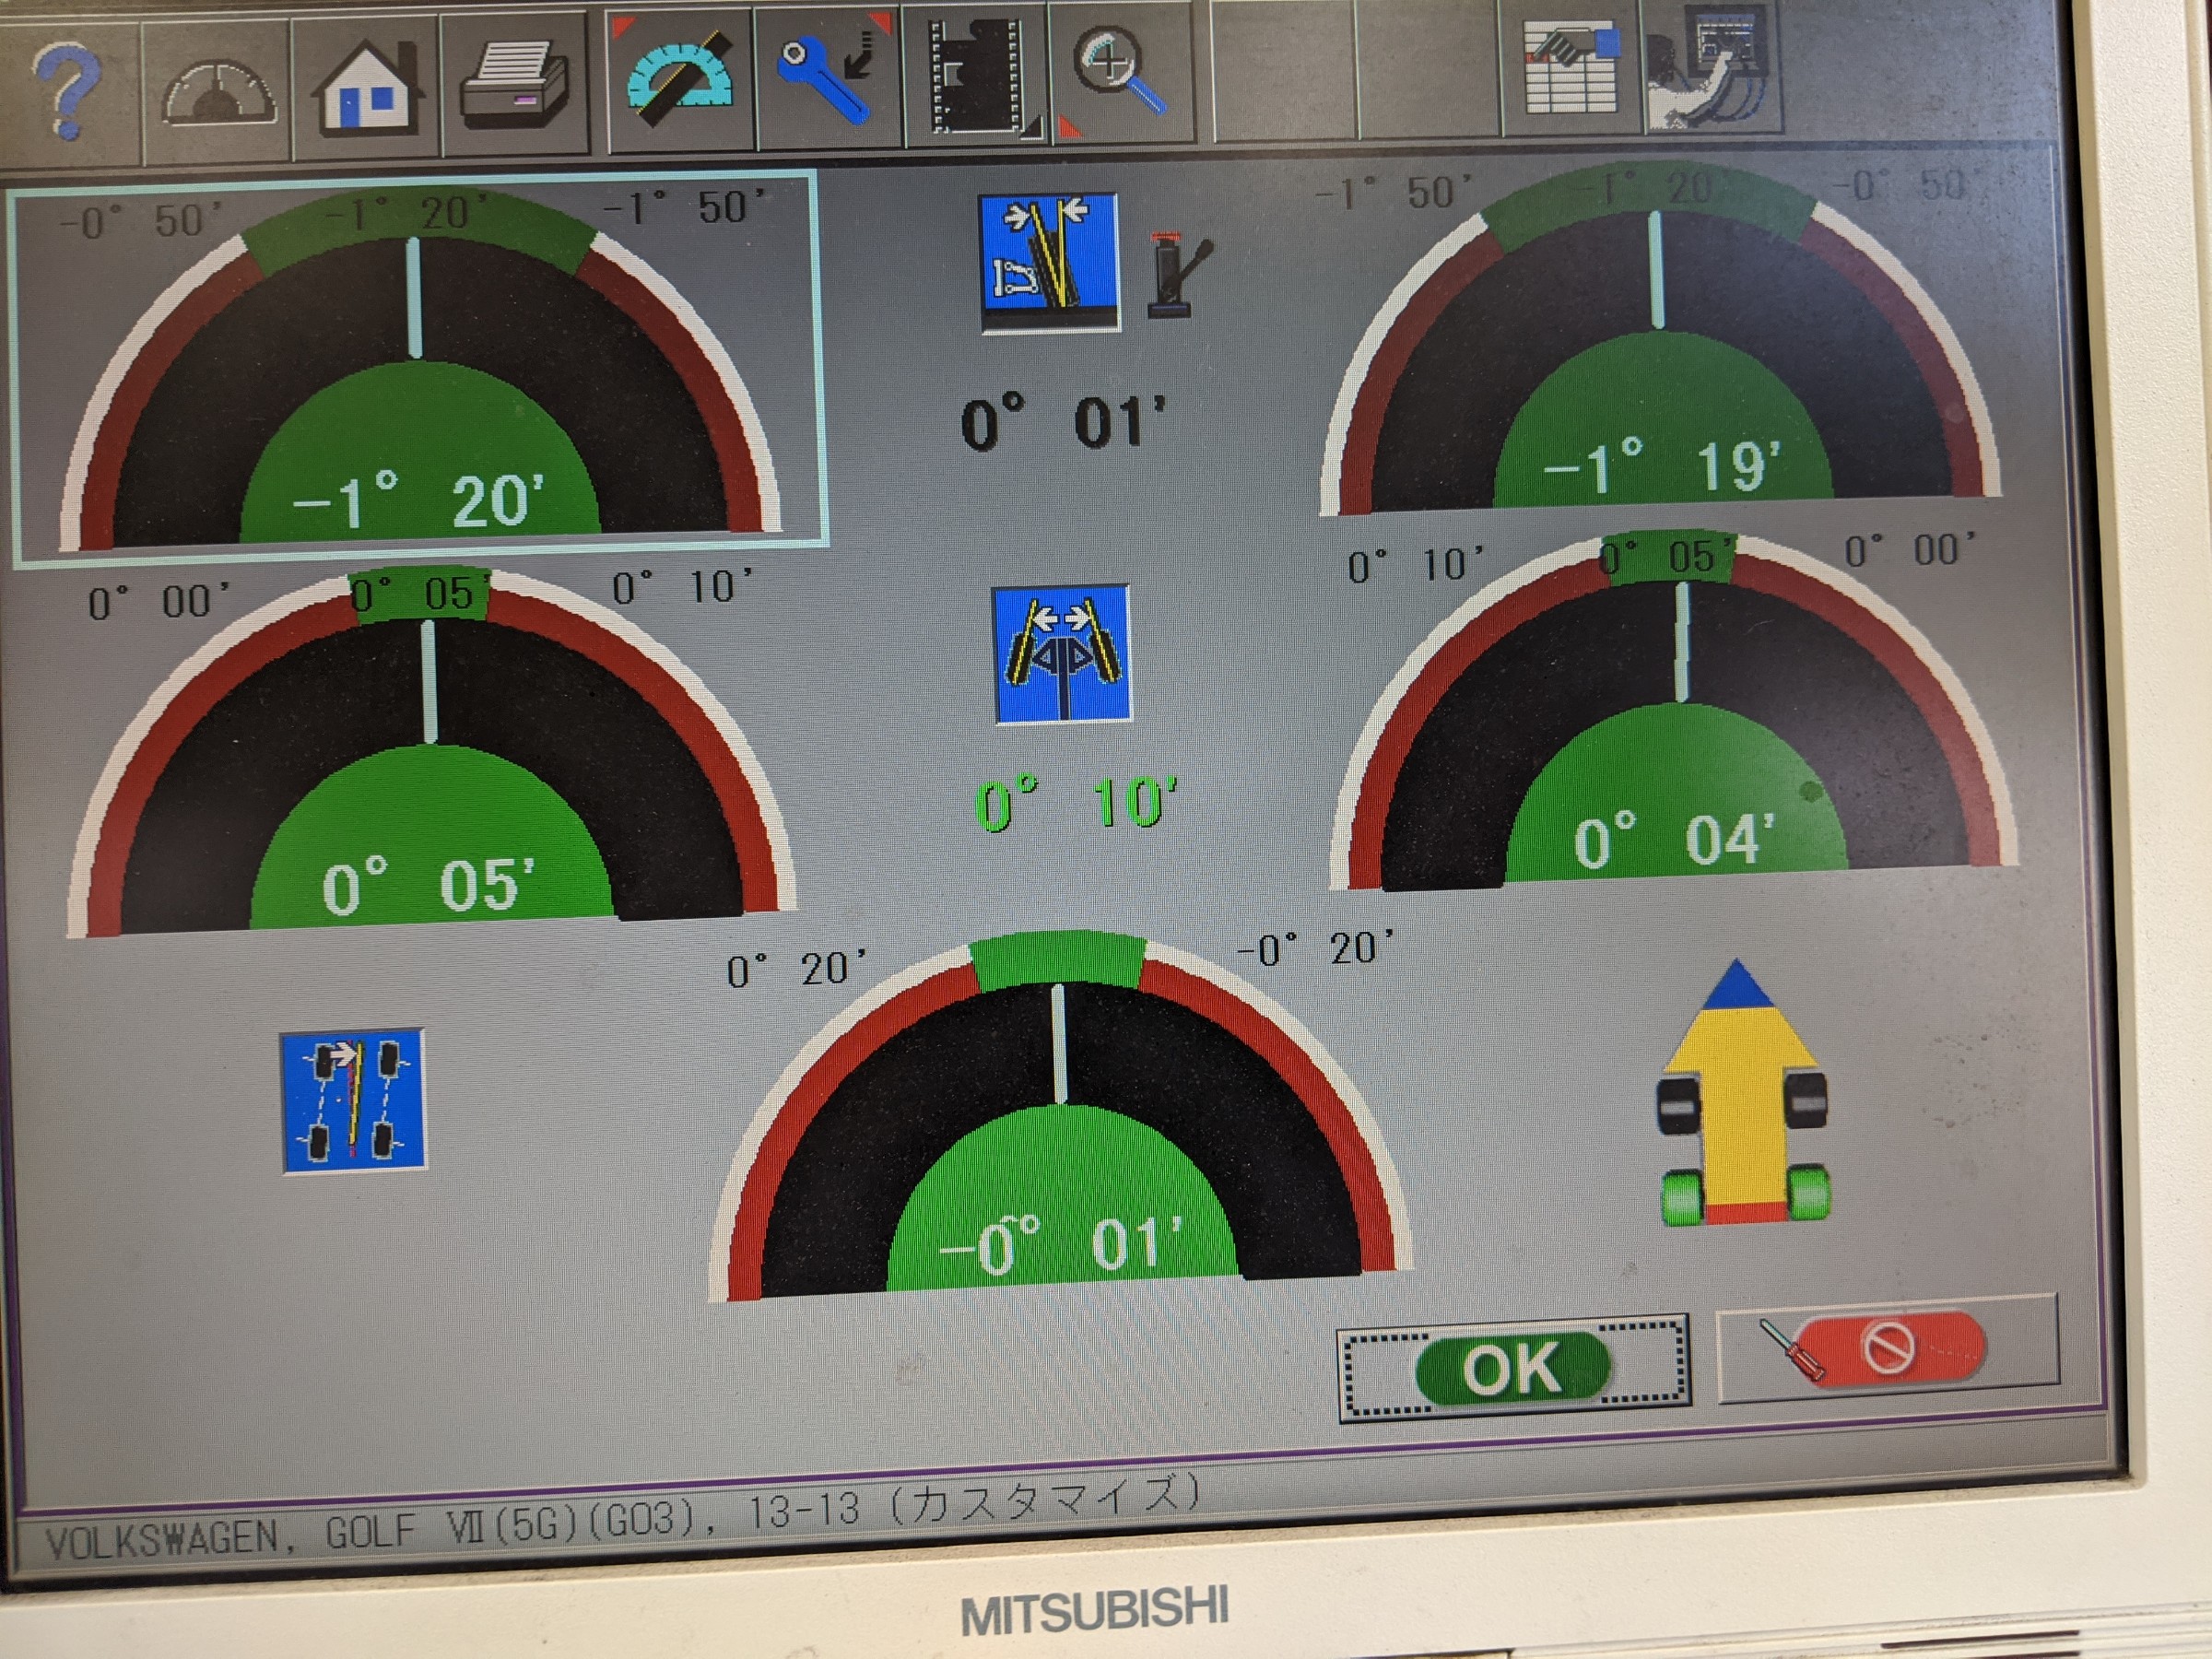Select the magnifying glass zoom icon
This screenshot has width=2212, height=1659.
pos(1120,72)
